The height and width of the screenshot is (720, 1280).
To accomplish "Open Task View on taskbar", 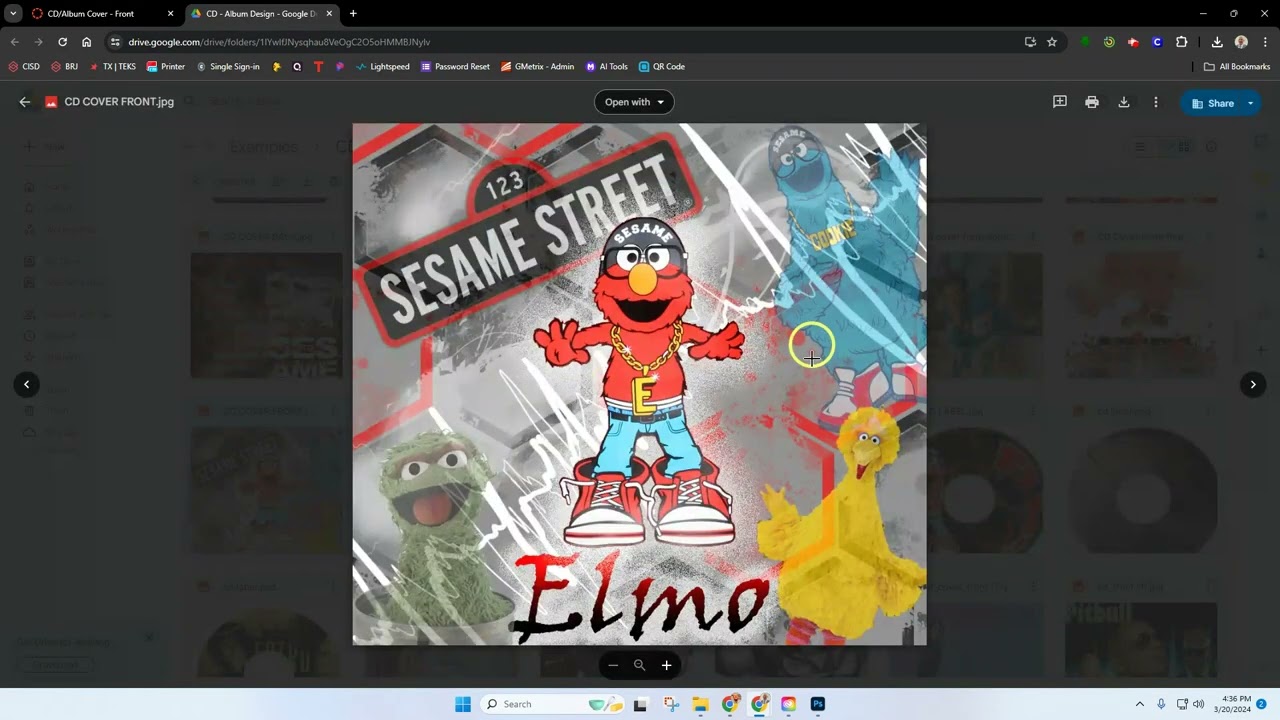I will (640, 704).
